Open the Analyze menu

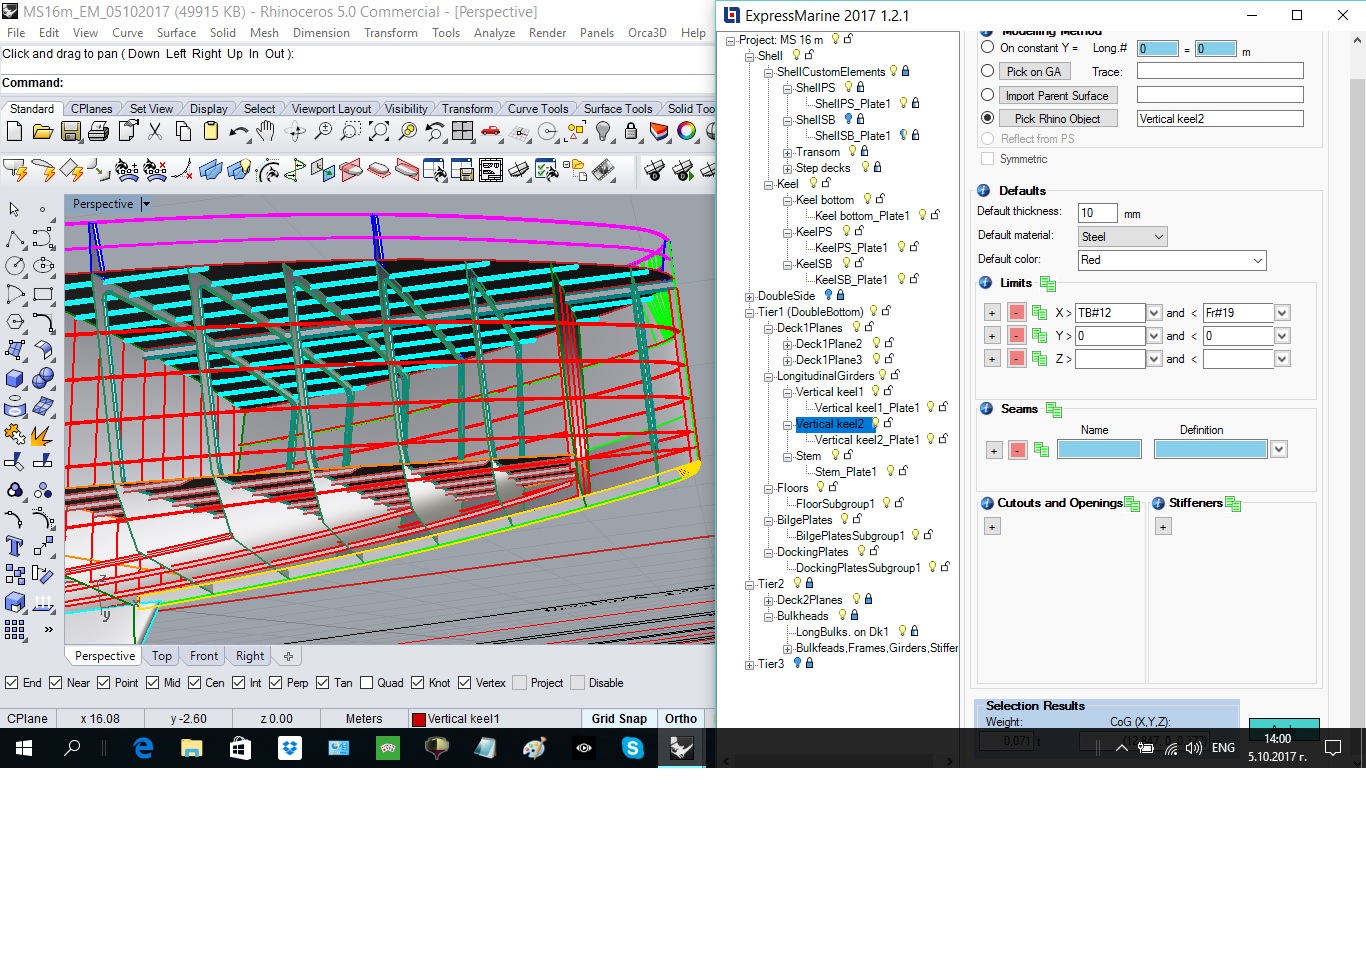point(494,33)
